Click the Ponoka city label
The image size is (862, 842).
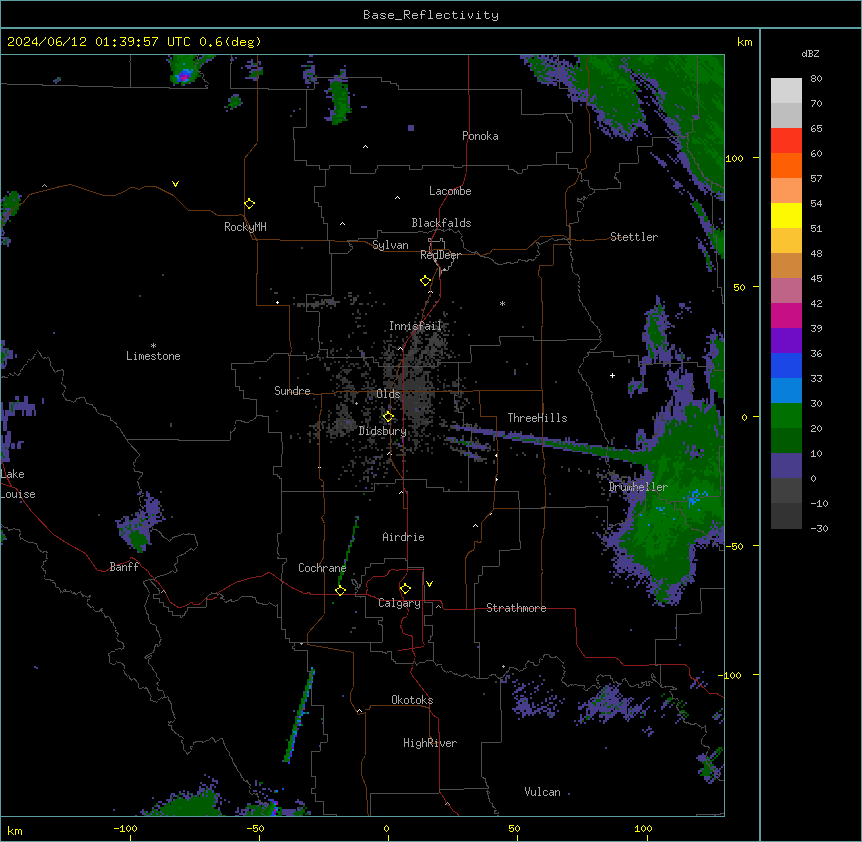tap(480, 136)
